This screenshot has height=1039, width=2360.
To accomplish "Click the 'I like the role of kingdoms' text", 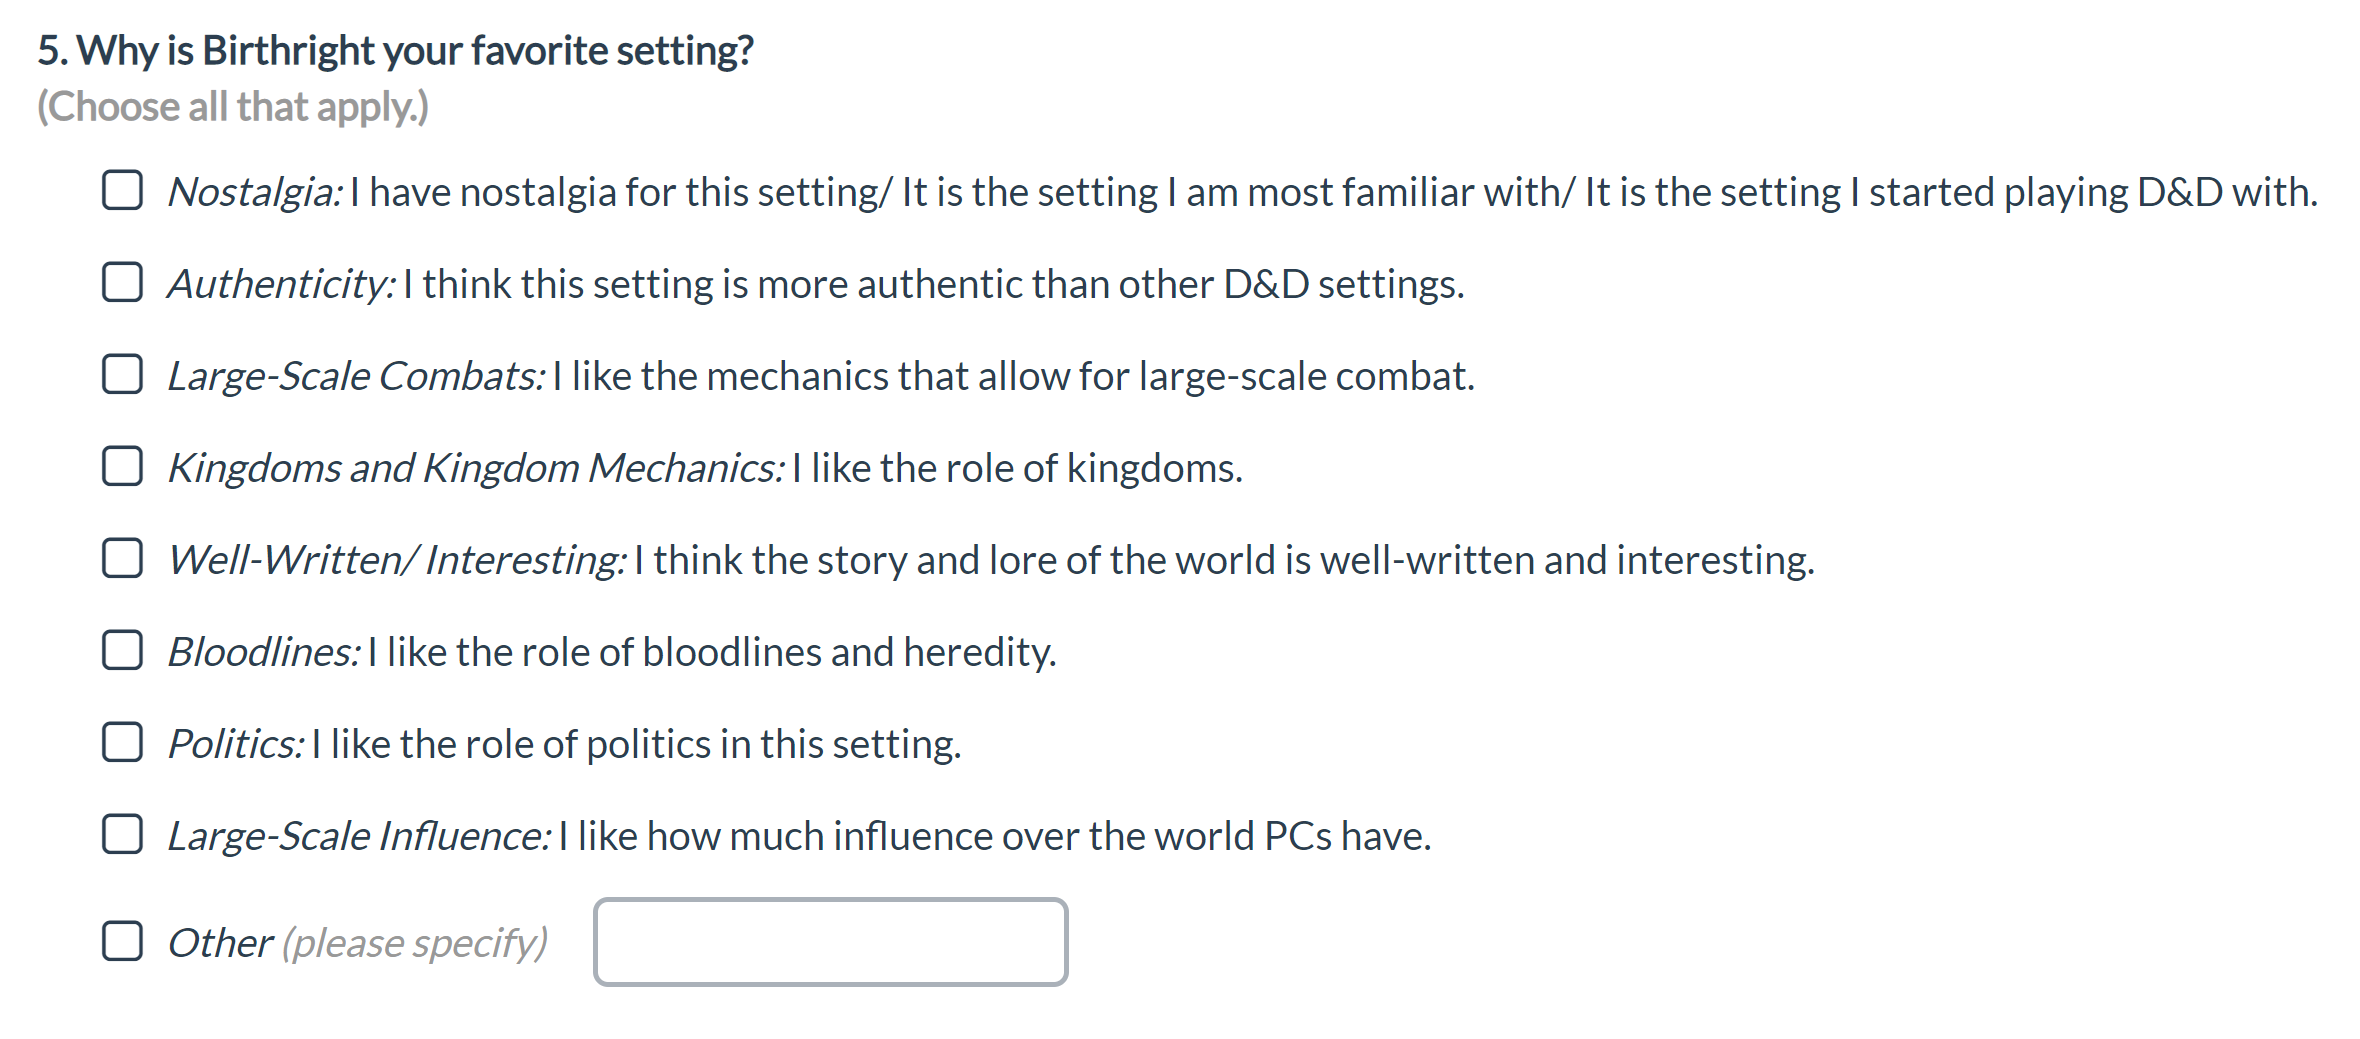I will [x=1017, y=468].
